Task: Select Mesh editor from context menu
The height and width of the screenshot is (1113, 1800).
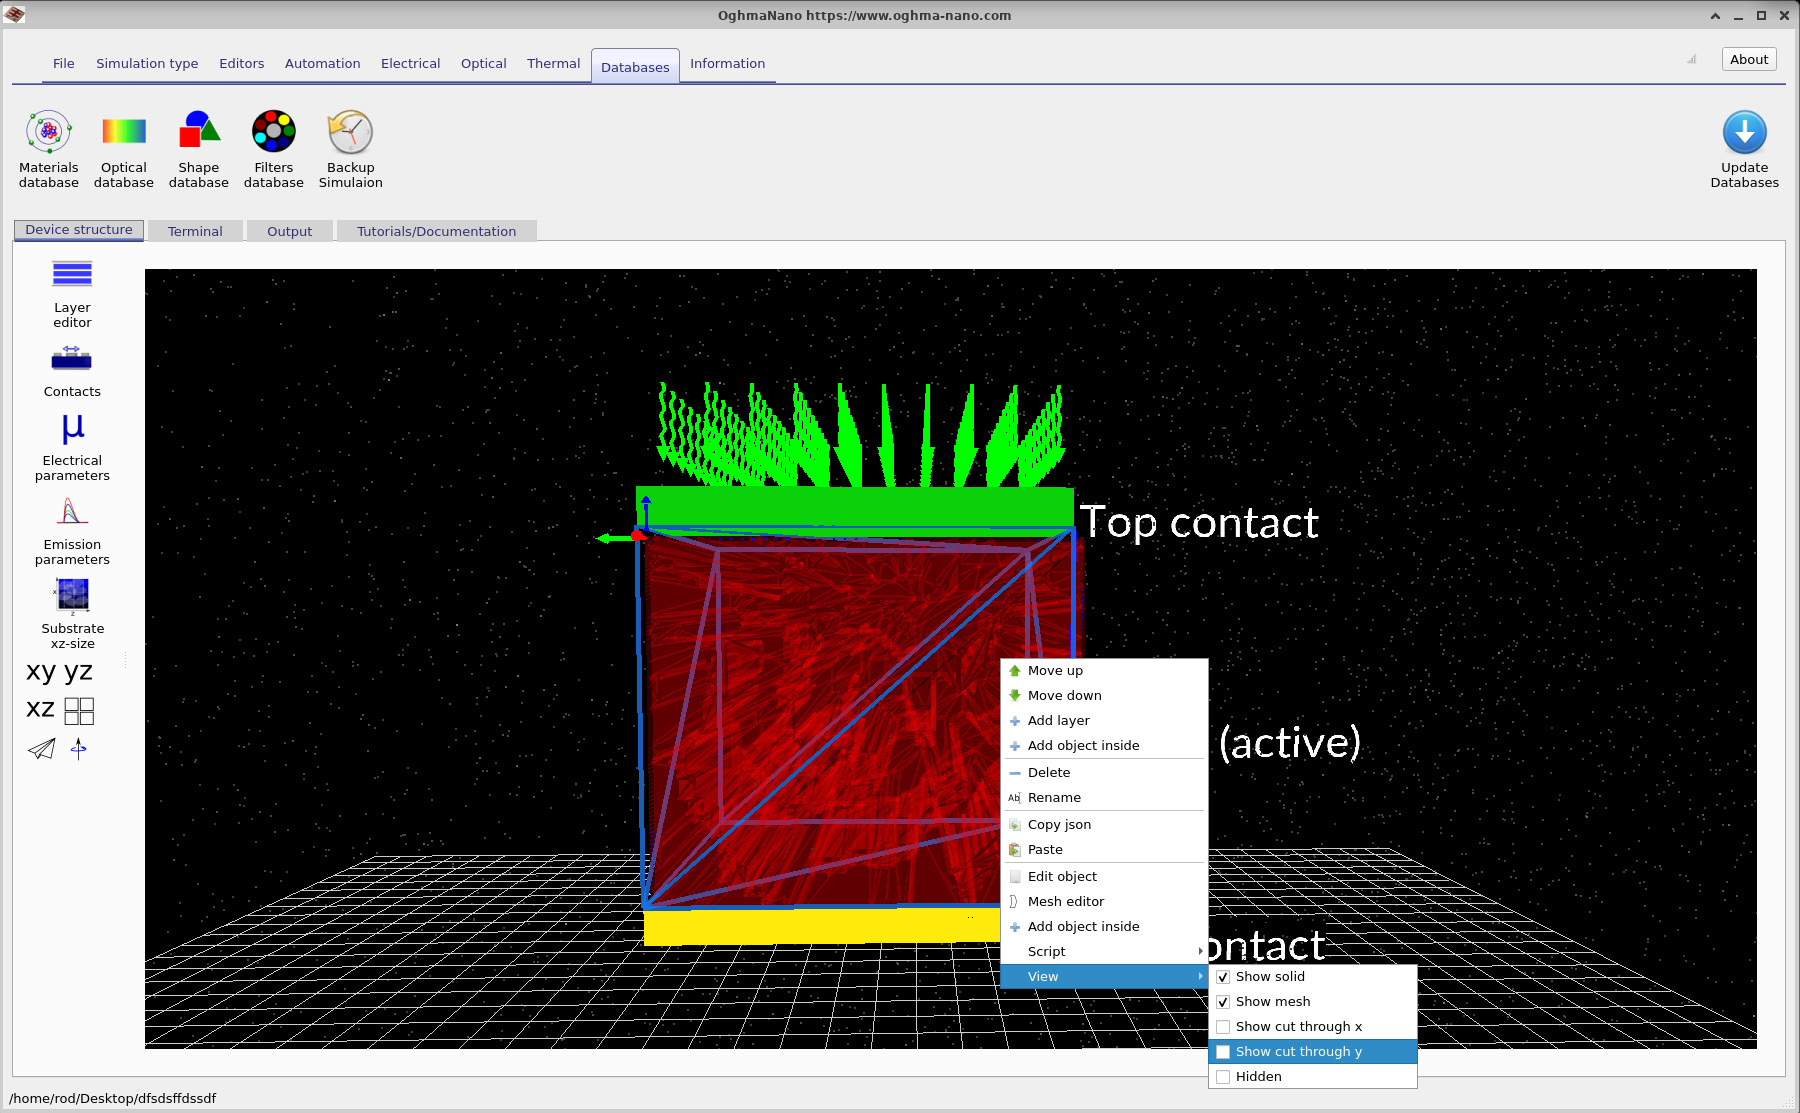Action: coord(1066,902)
